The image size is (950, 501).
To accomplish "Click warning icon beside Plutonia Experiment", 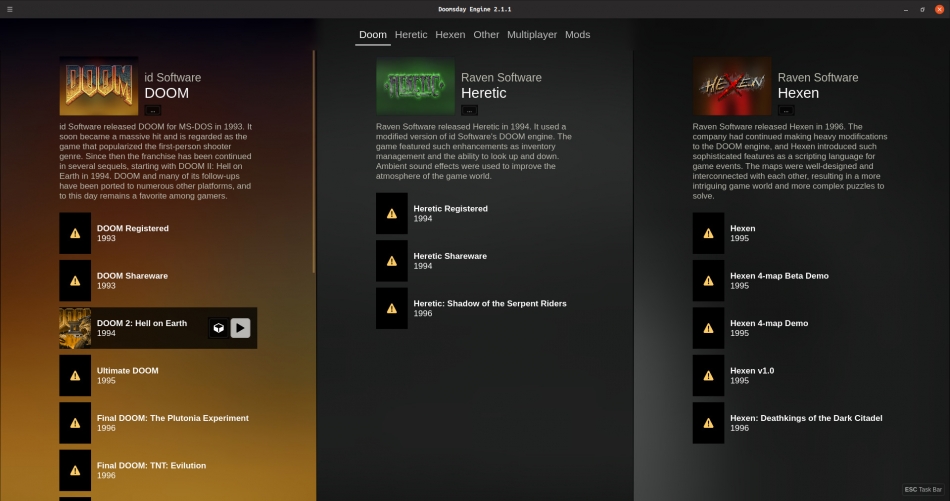I will [x=75, y=423].
